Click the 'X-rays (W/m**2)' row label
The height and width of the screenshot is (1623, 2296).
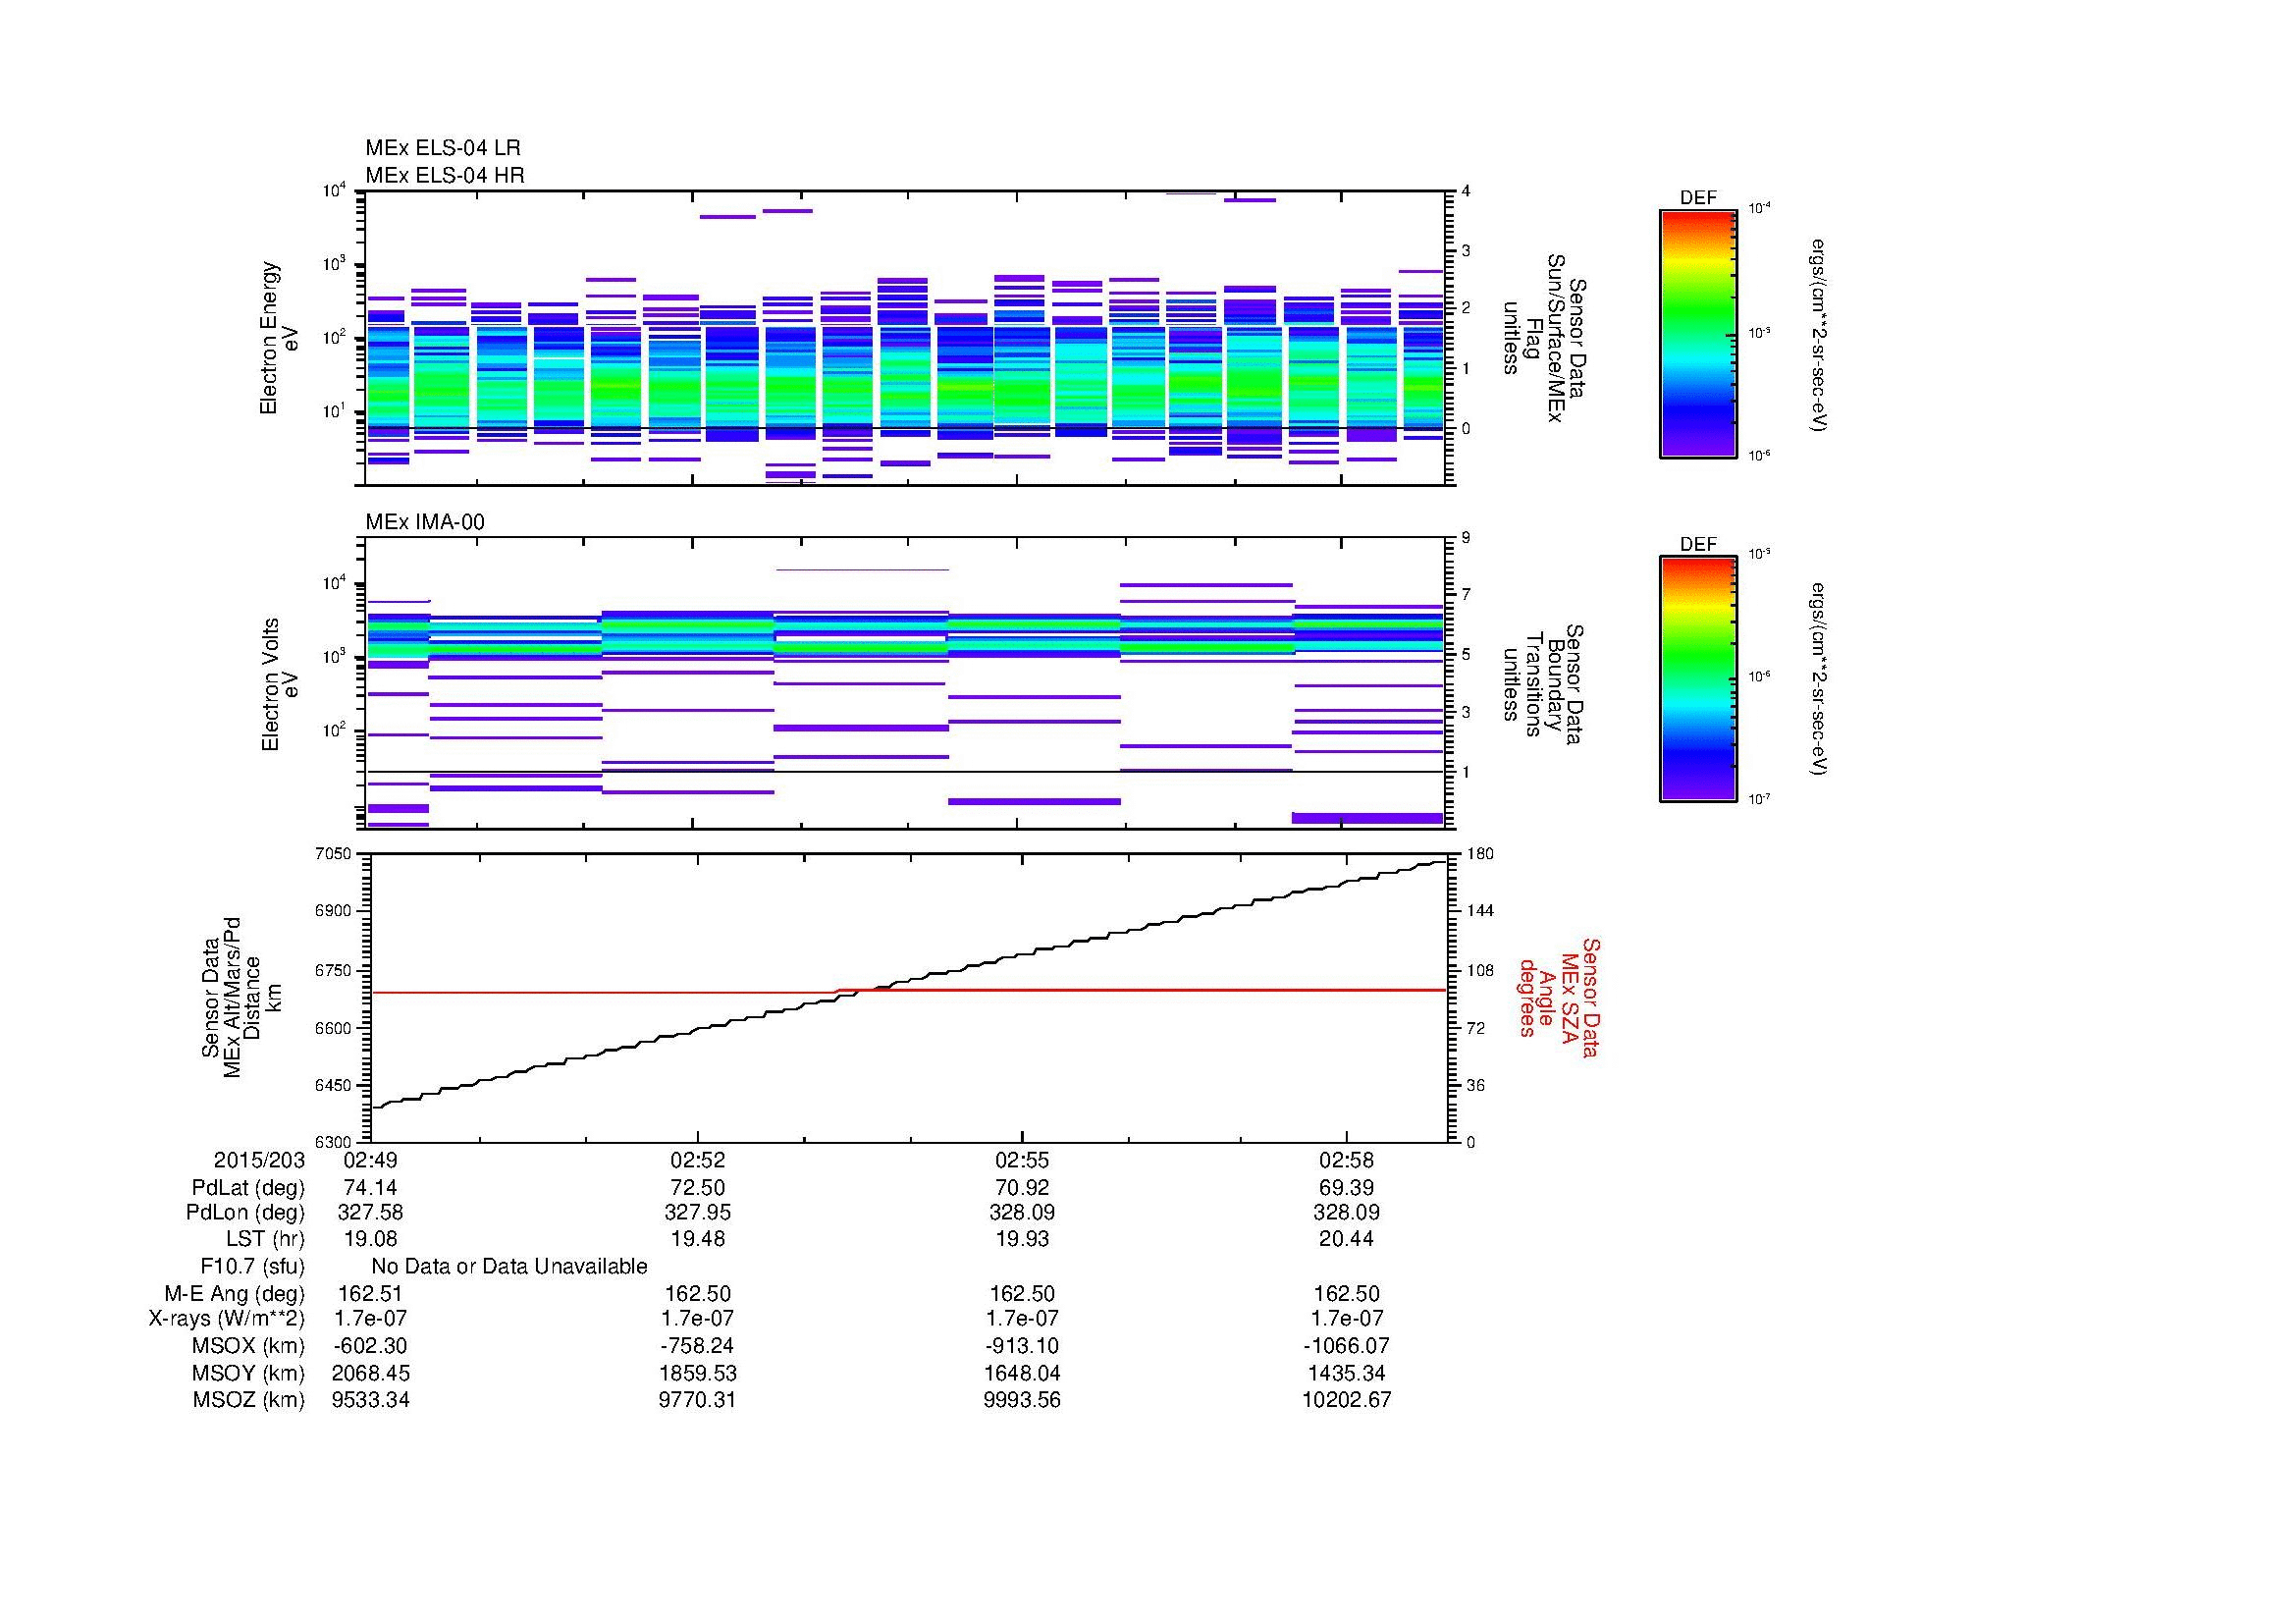(227, 1318)
